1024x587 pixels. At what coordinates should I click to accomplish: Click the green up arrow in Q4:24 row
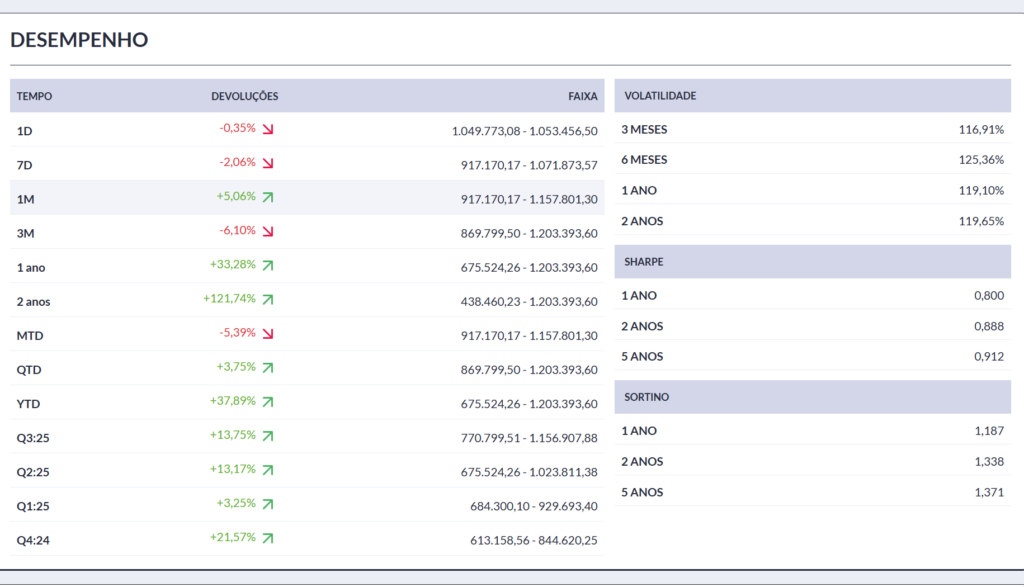click(x=268, y=538)
